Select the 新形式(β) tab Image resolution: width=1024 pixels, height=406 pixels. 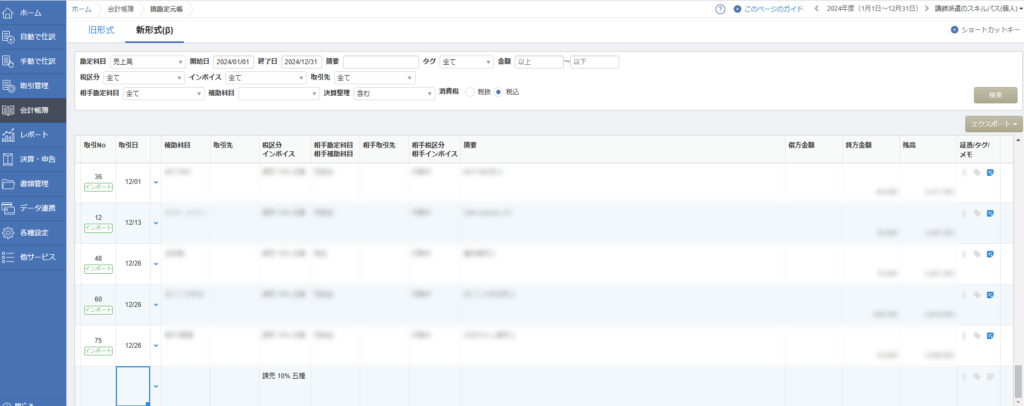[x=154, y=31]
